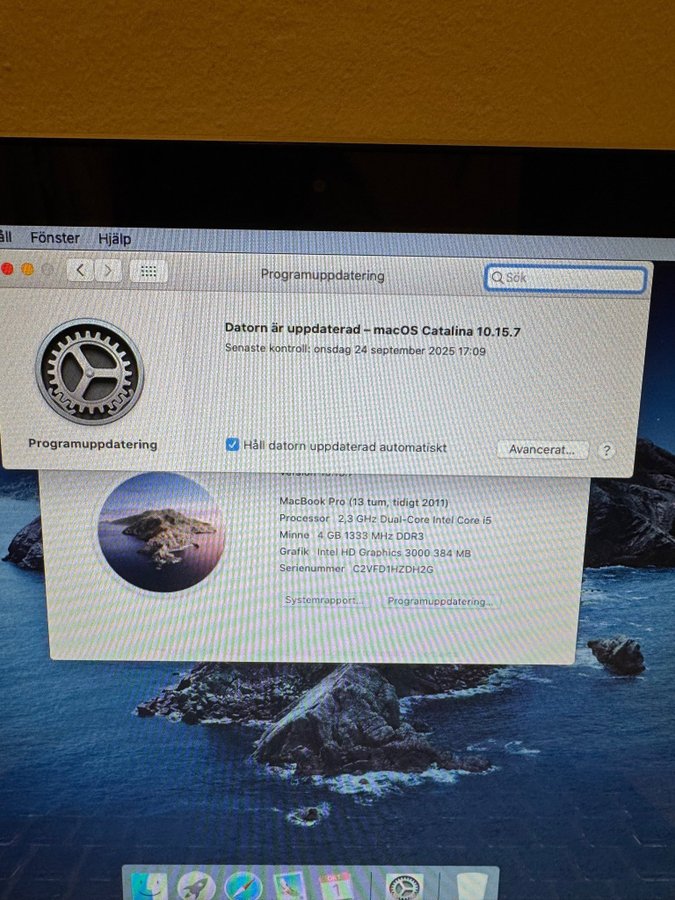Click the Catalina island image thumbnail

tap(161, 532)
